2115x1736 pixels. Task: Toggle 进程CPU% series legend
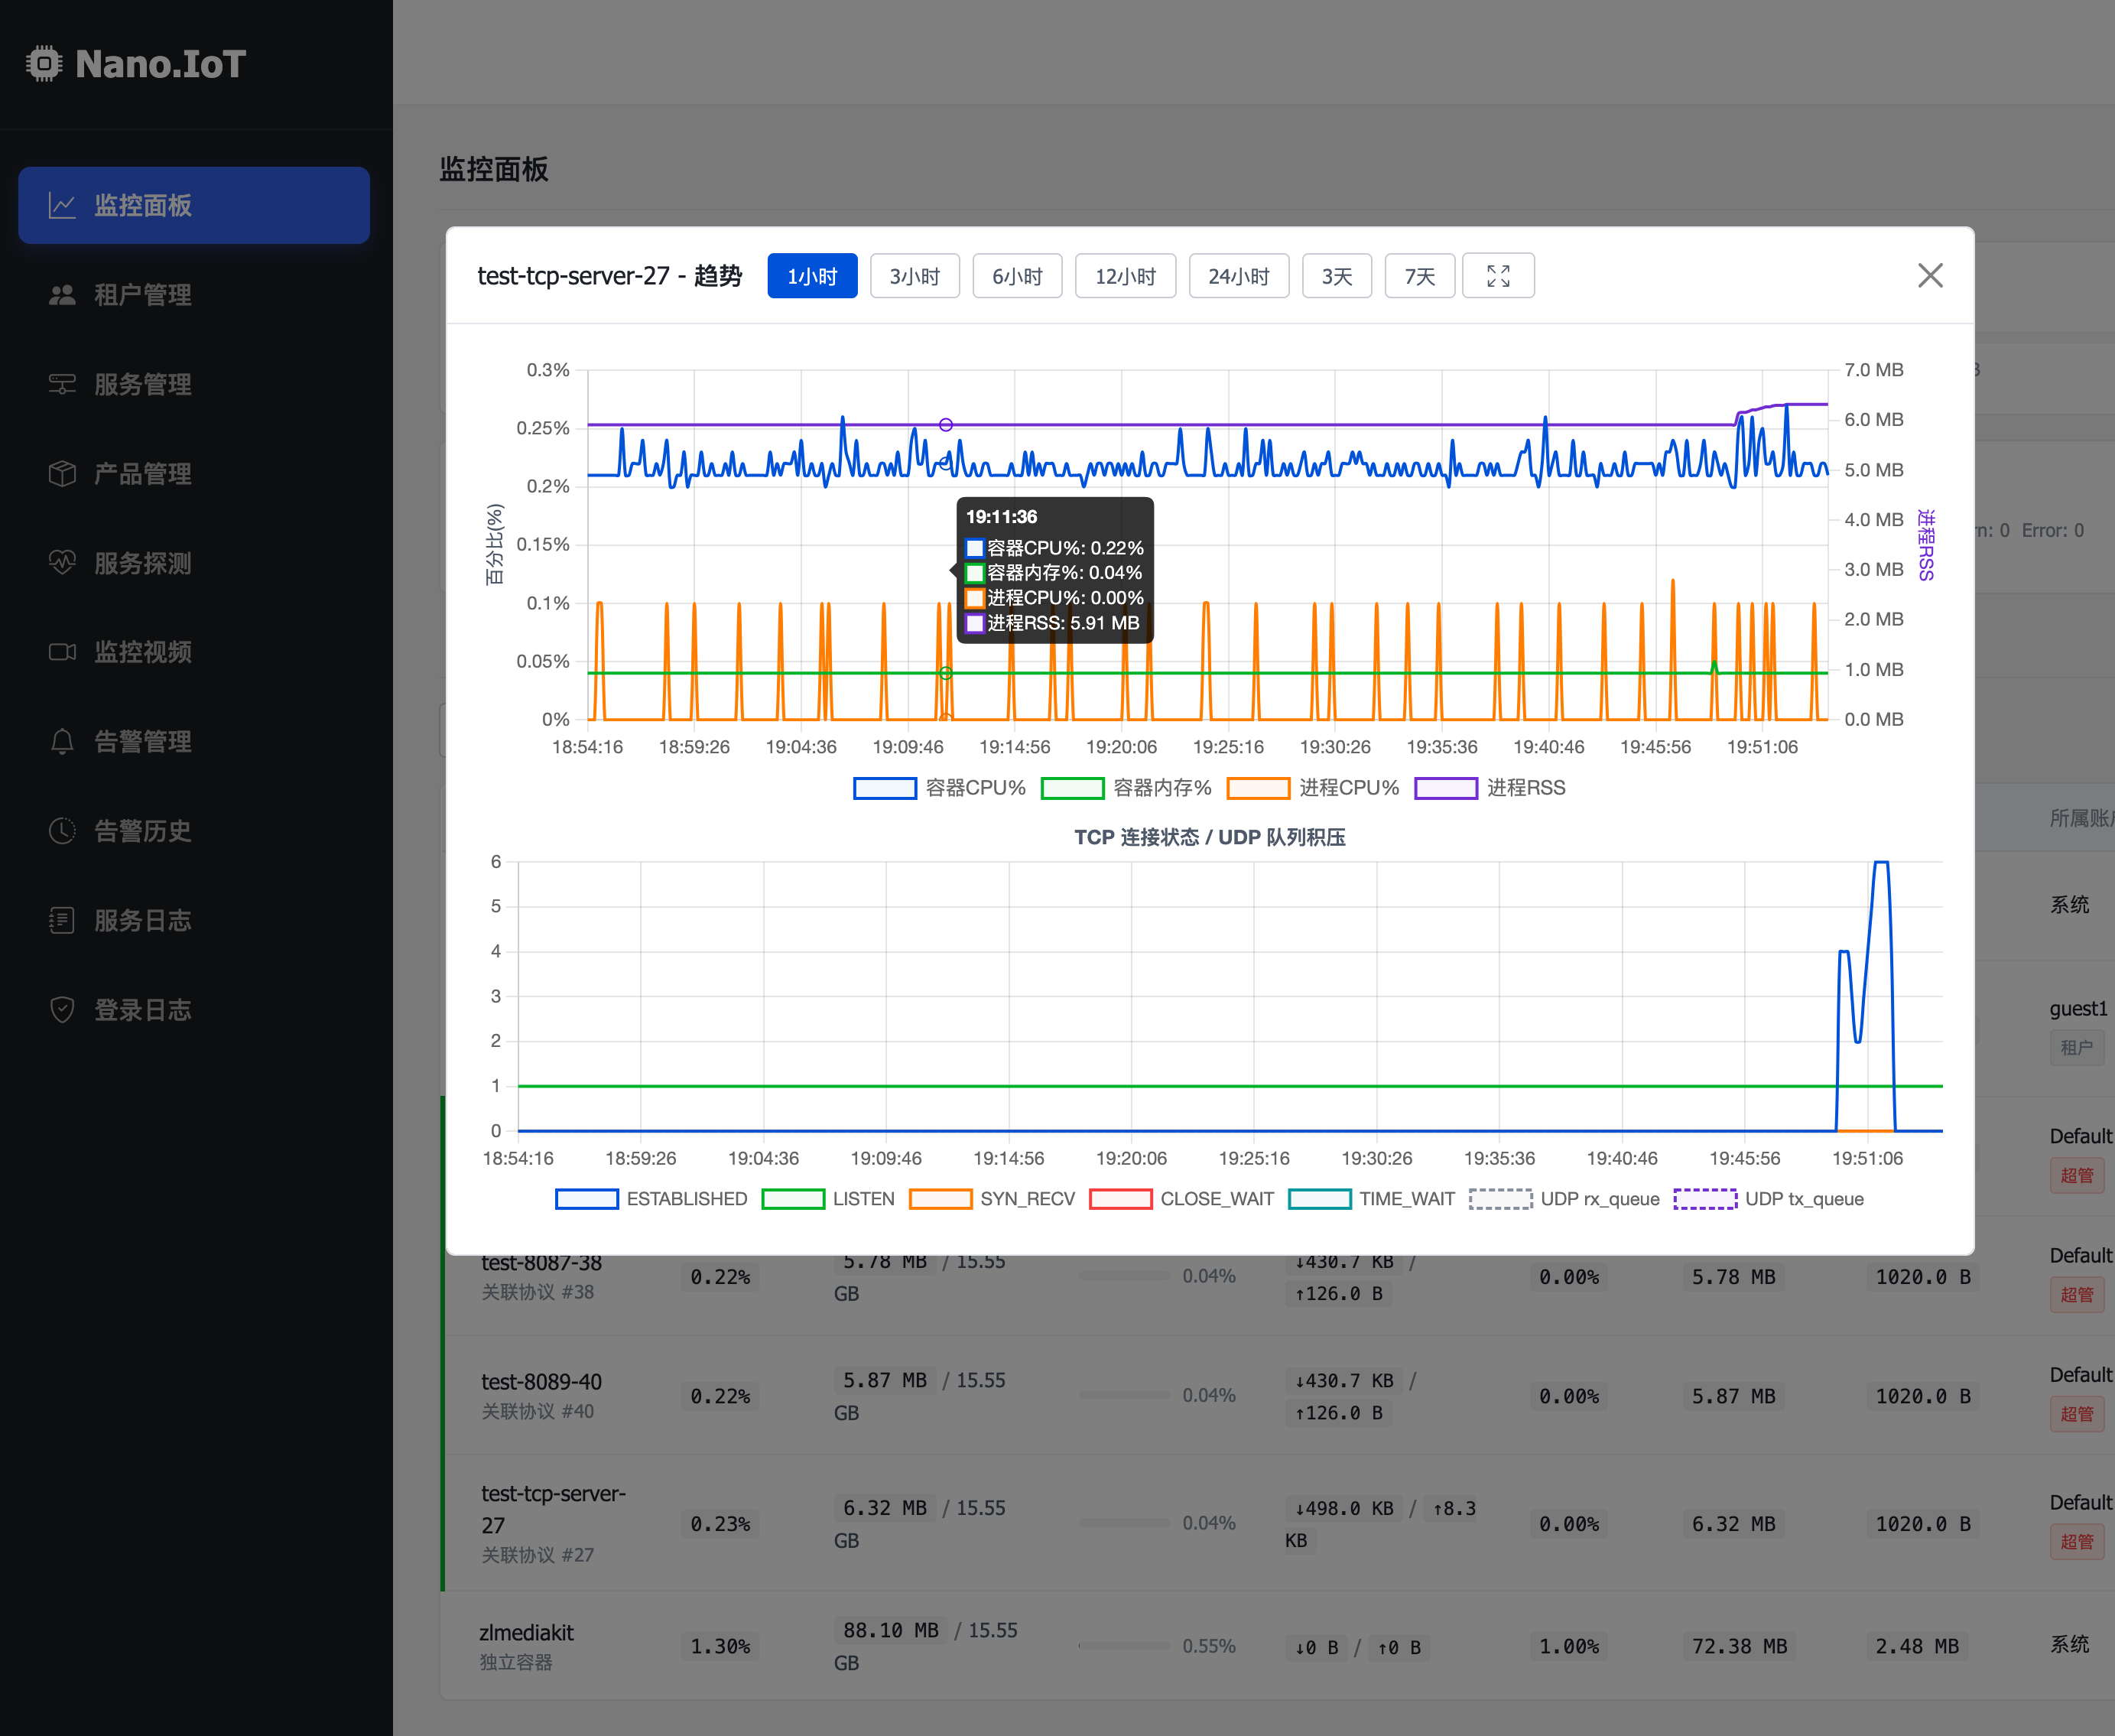click(1313, 788)
